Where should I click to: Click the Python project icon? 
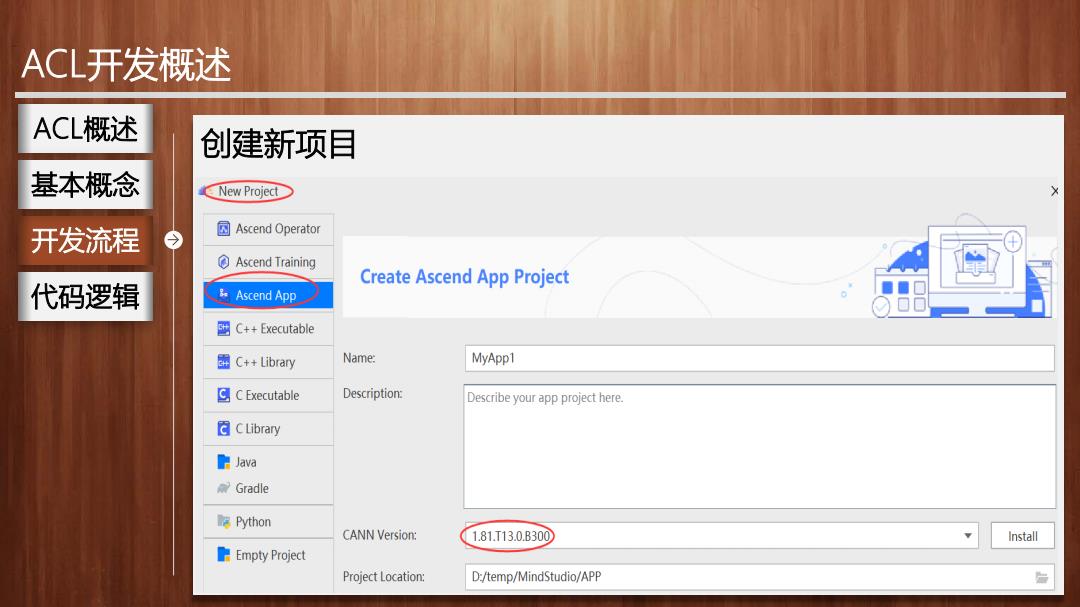click(x=223, y=522)
